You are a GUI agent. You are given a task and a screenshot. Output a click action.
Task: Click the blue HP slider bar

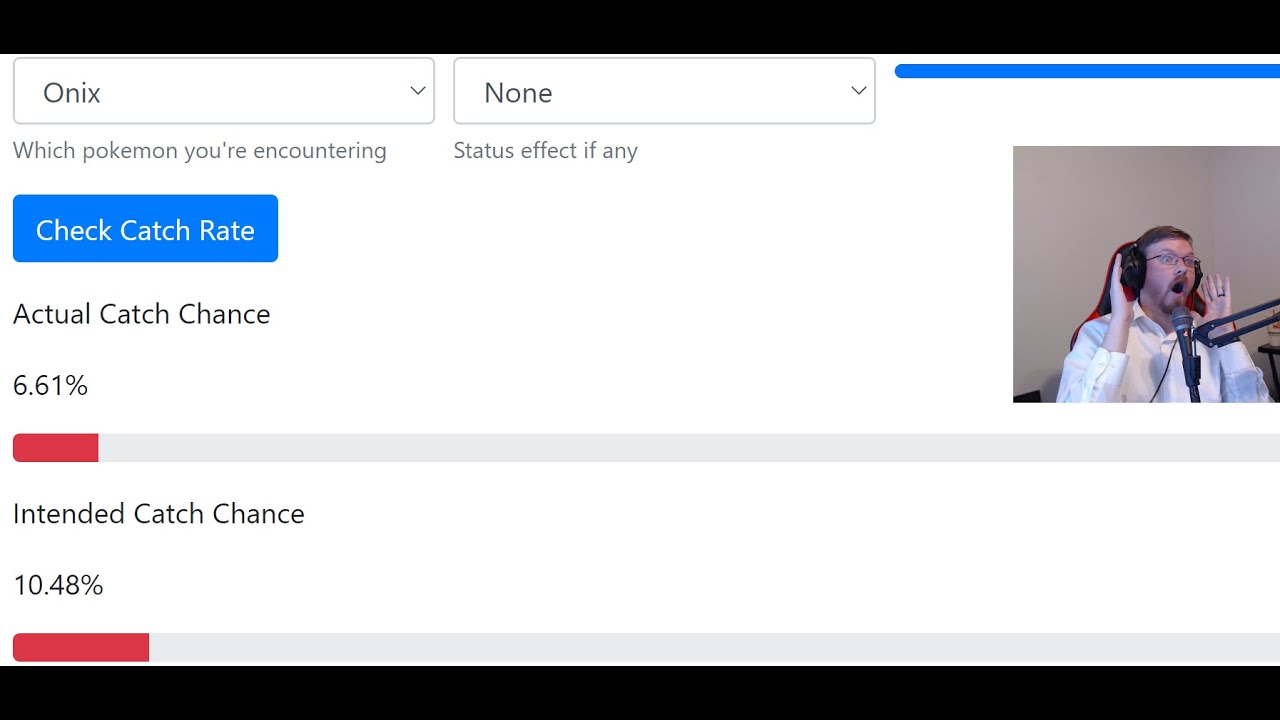pyautogui.click(x=1087, y=71)
